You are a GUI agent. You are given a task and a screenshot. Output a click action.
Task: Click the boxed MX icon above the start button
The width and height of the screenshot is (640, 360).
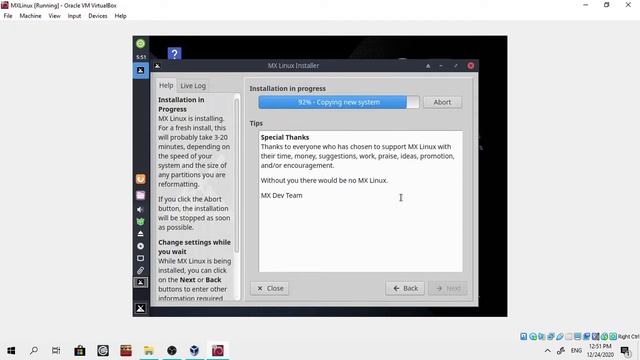[x=140, y=282]
